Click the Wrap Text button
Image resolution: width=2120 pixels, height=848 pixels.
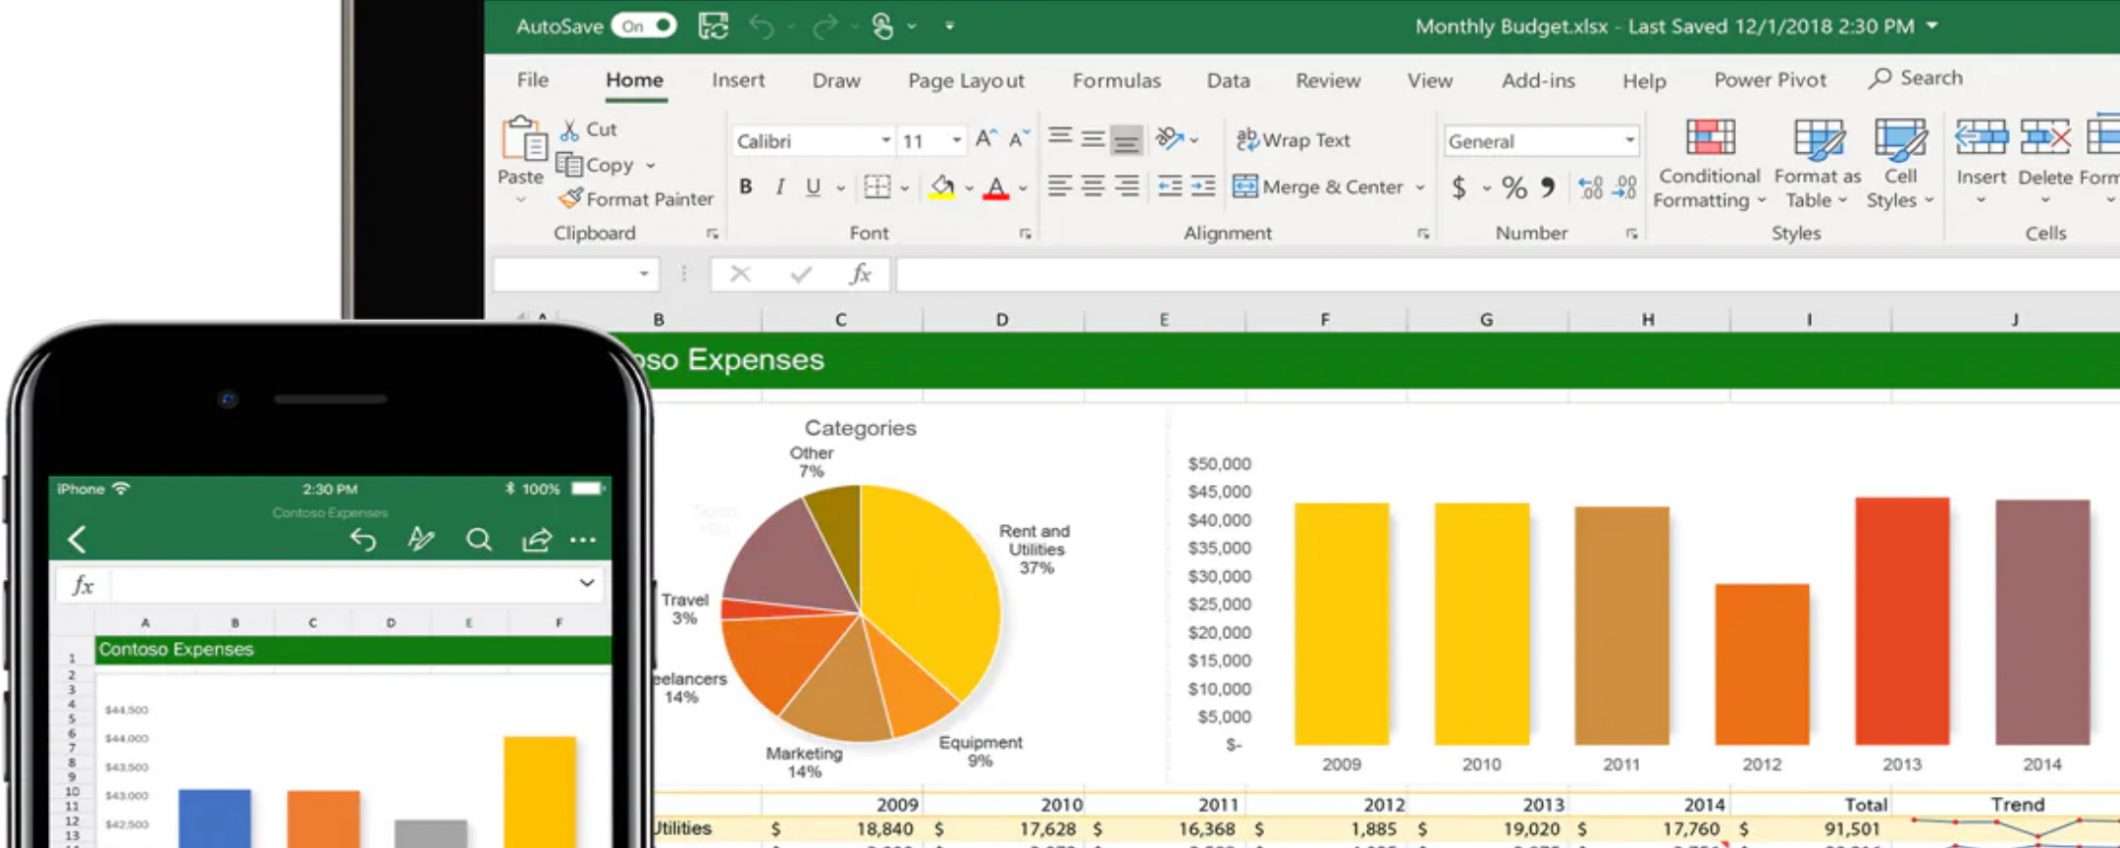[x=1293, y=140]
